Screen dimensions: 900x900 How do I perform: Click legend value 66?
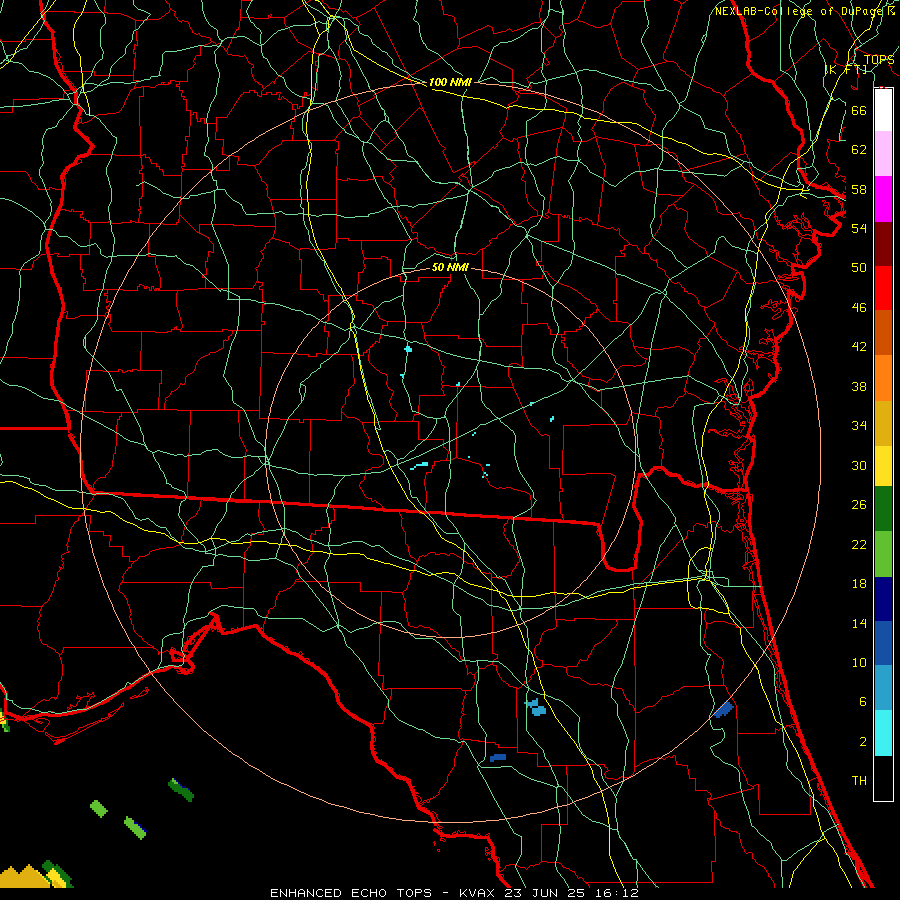point(859,110)
